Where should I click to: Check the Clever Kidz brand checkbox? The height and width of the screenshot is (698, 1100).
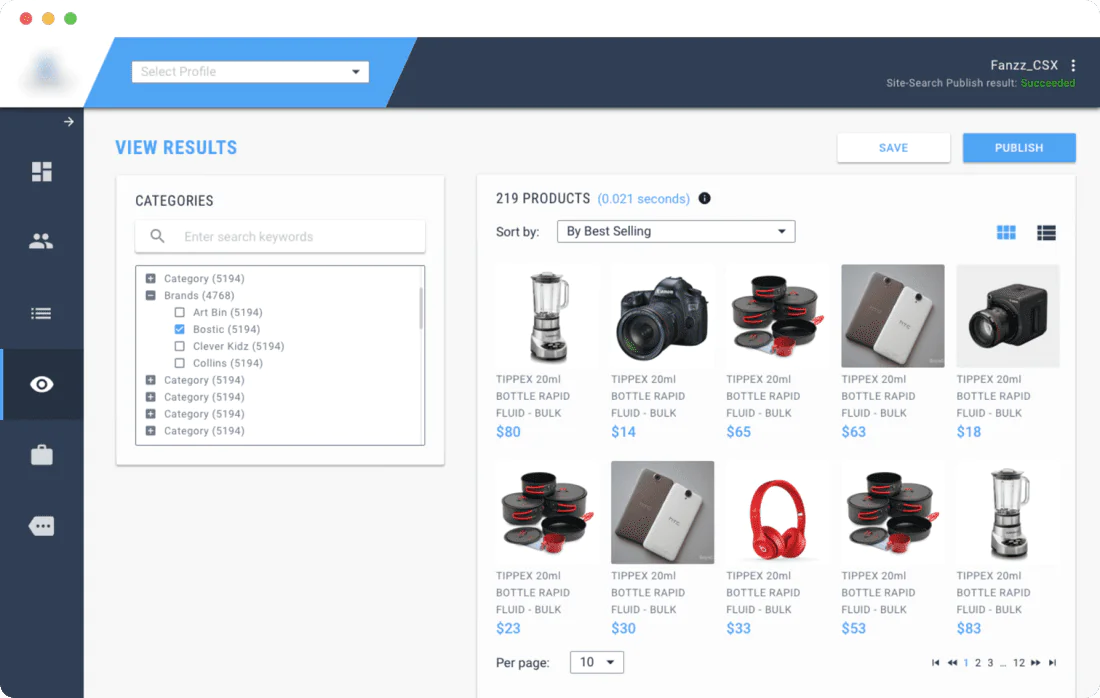pyautogui.click(x=180, y=346)
